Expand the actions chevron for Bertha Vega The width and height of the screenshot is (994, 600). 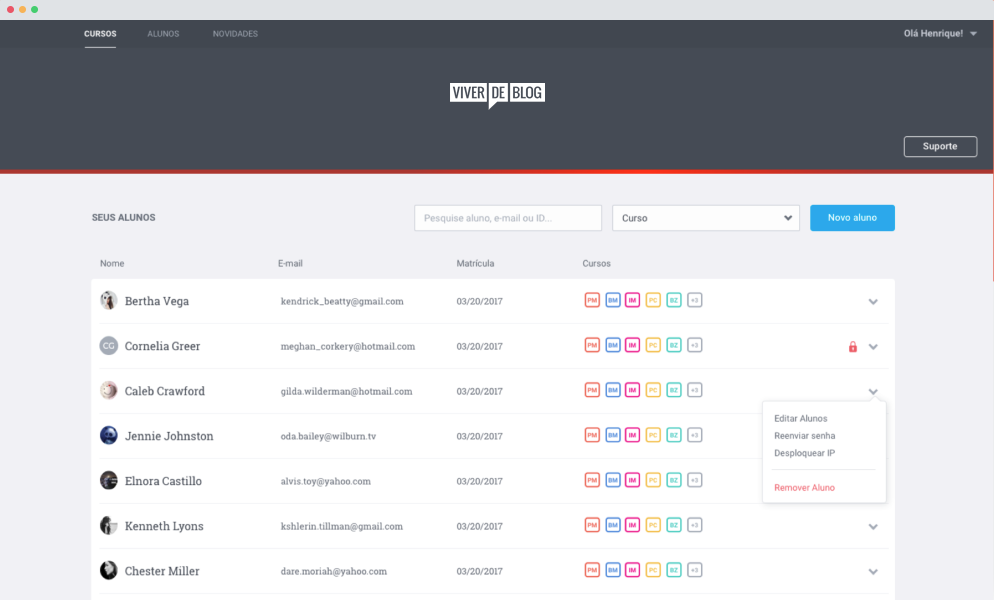(x=873, y=301)
